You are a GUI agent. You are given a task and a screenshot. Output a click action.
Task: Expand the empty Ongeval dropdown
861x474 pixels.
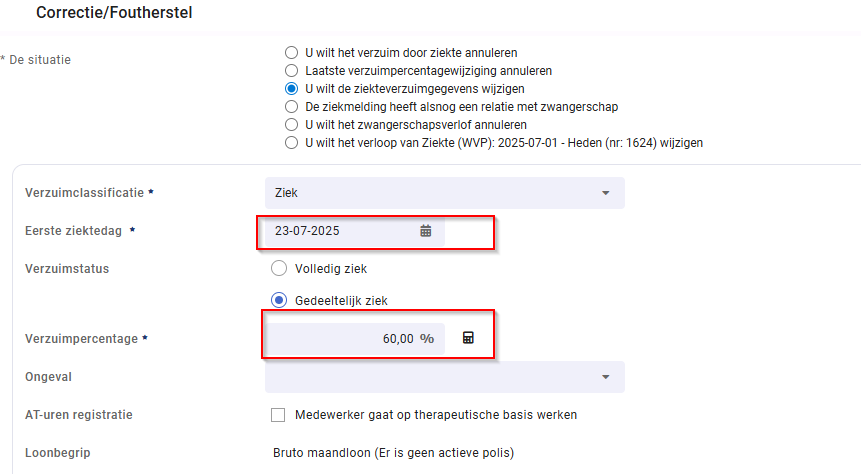pos(445,377)
